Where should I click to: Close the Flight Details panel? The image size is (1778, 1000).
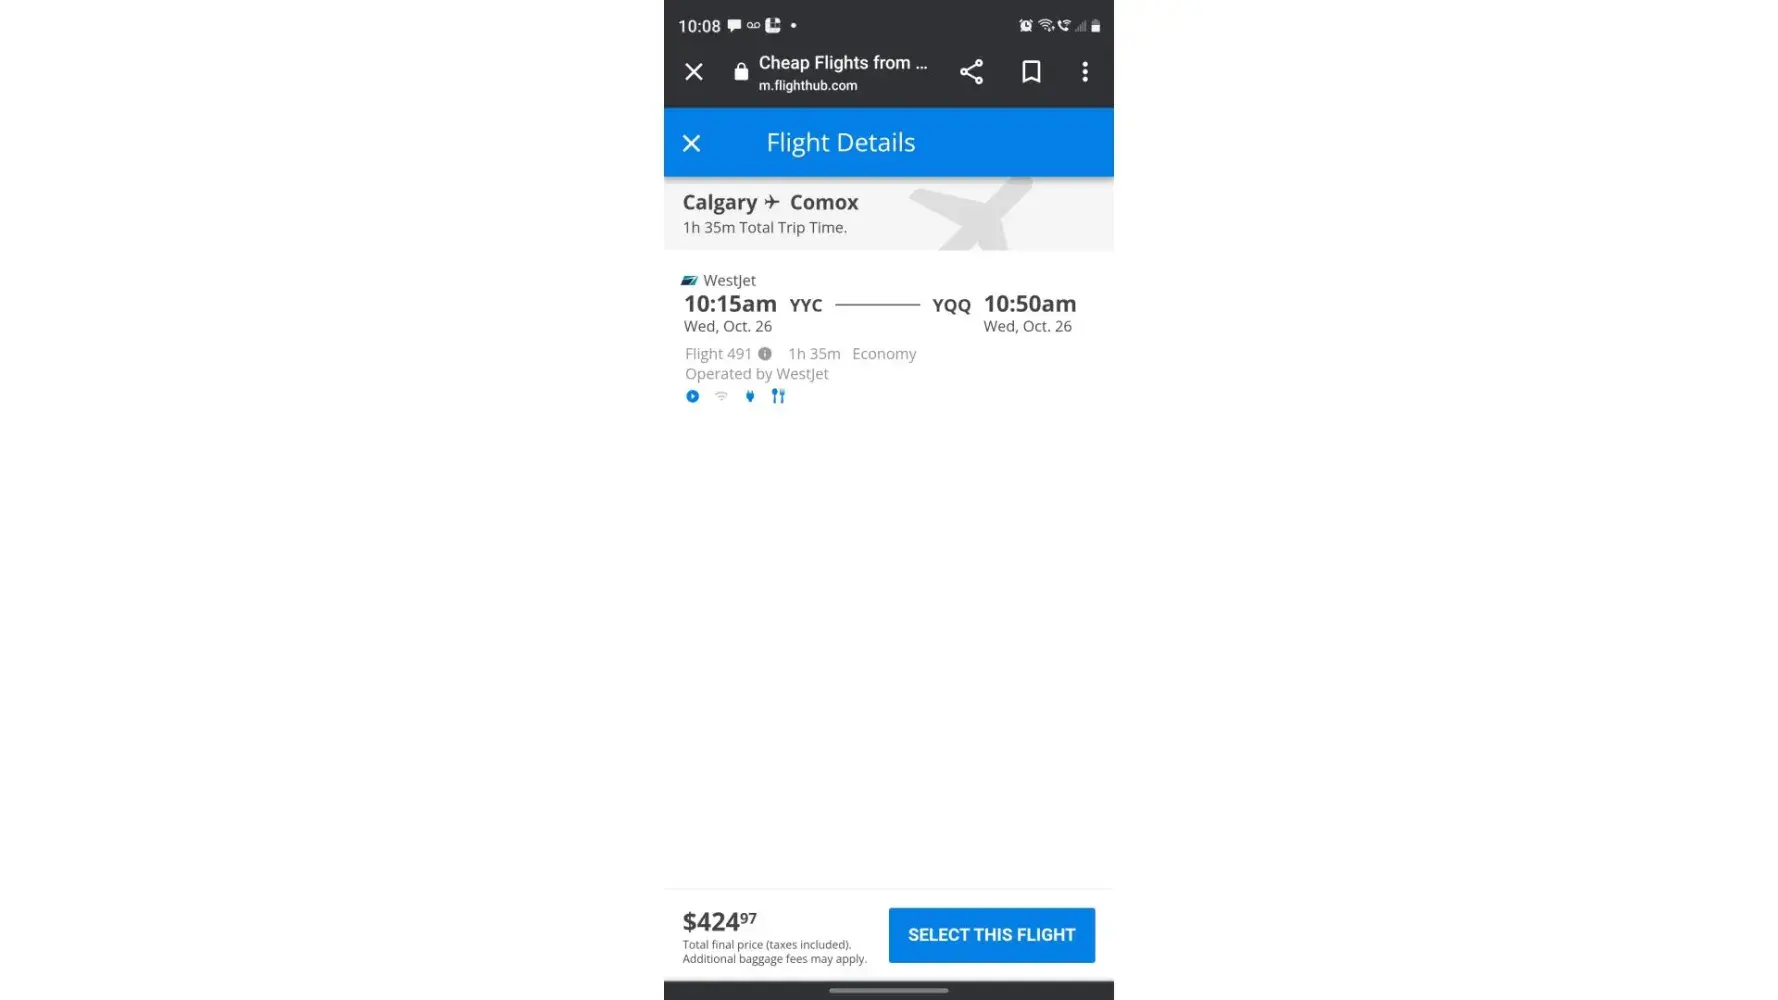click(x=691, y=143)
